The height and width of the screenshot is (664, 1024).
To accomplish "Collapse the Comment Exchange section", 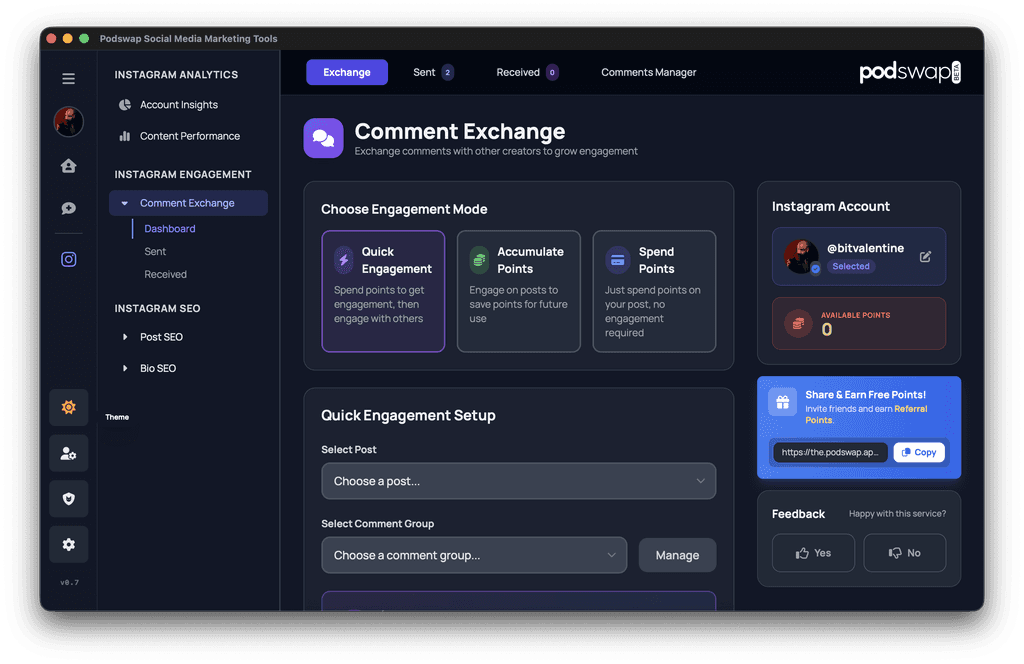I will pyautogui.click(x=188, y=203).
